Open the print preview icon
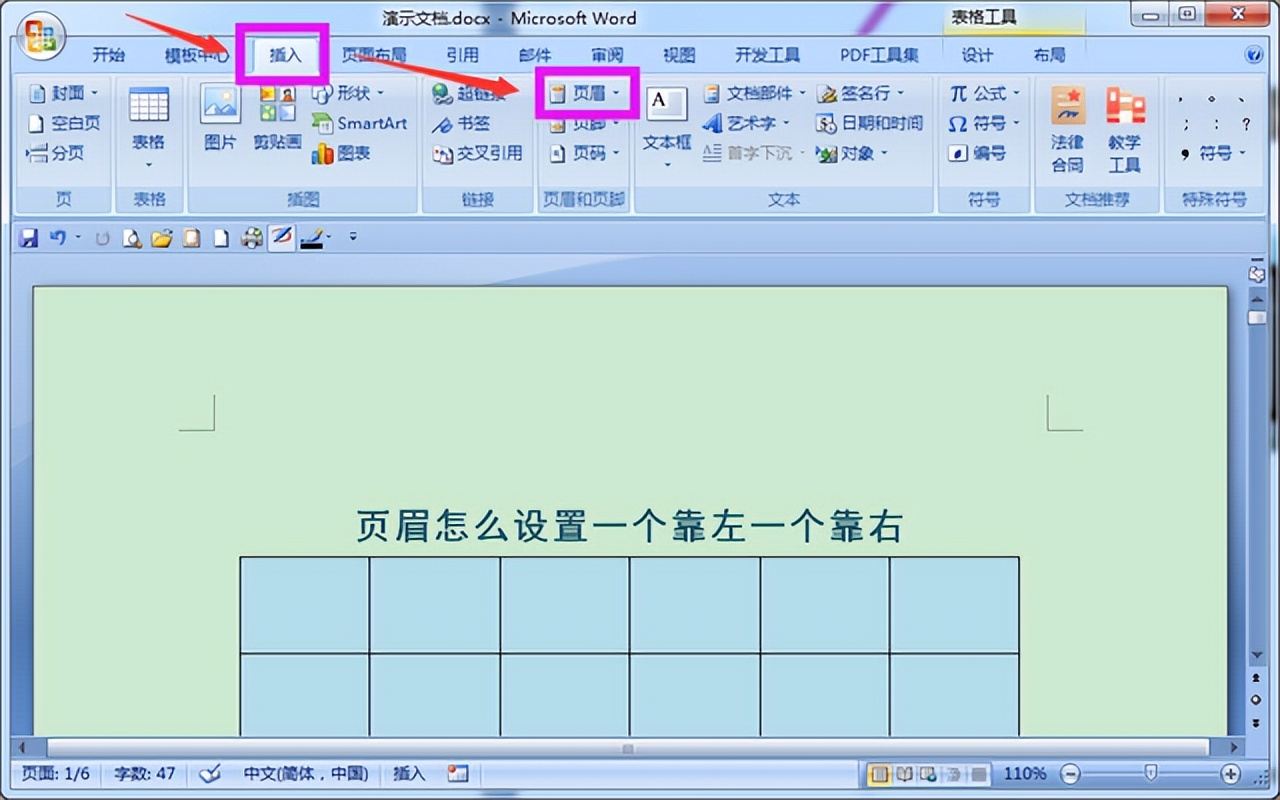The height and width of the screenshot is (800, 1280). click(x=132, y=238)
